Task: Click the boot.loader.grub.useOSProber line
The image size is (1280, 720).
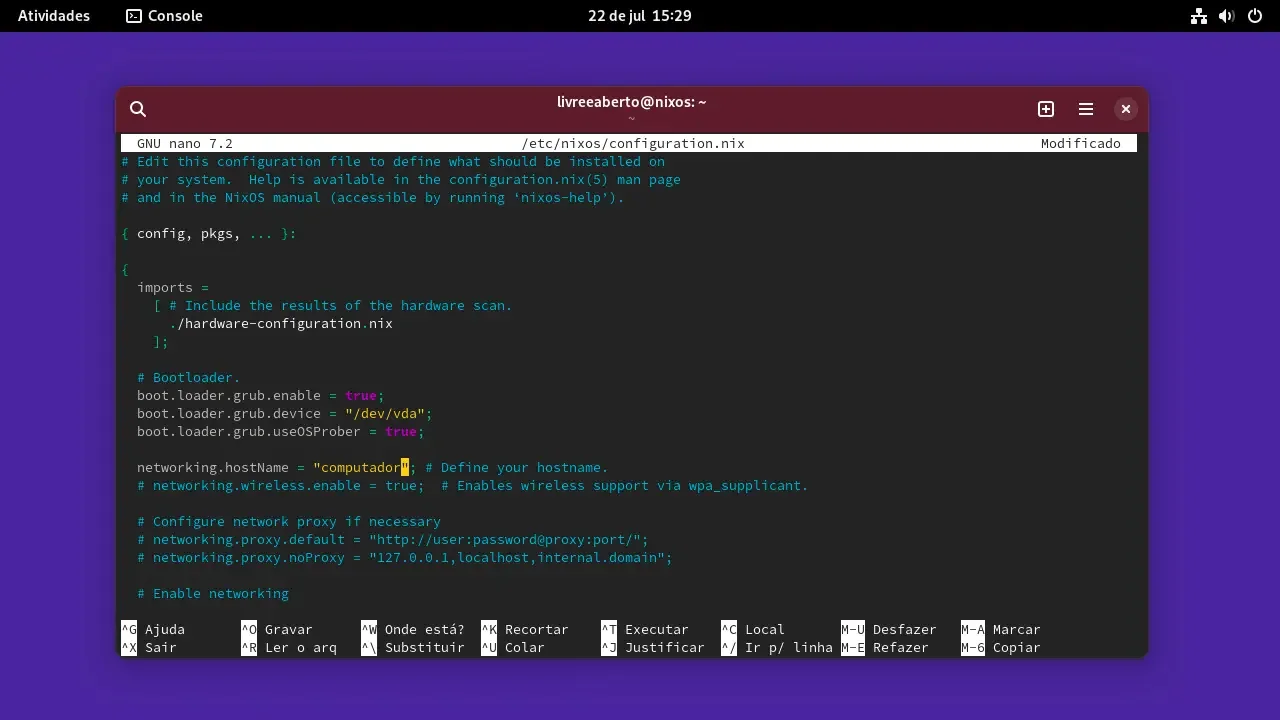Action: point(281,432)
